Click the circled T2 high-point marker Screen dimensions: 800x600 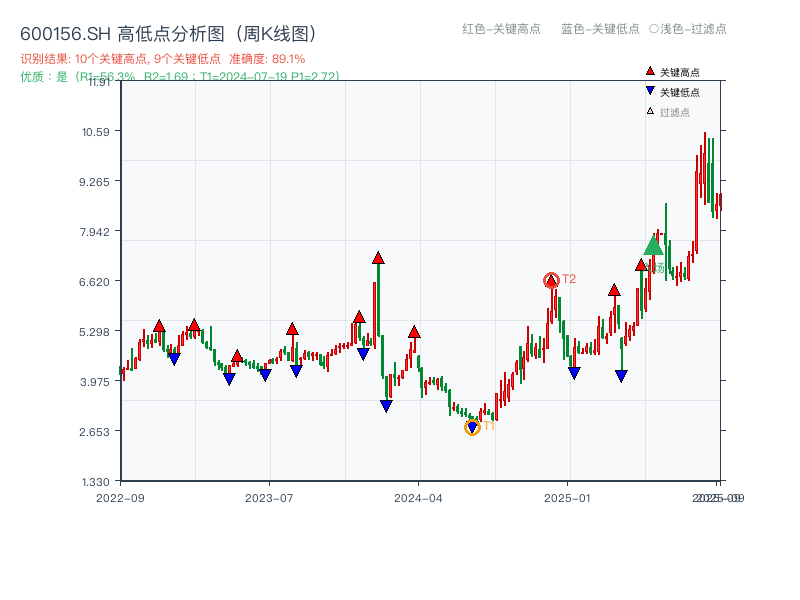551,279
